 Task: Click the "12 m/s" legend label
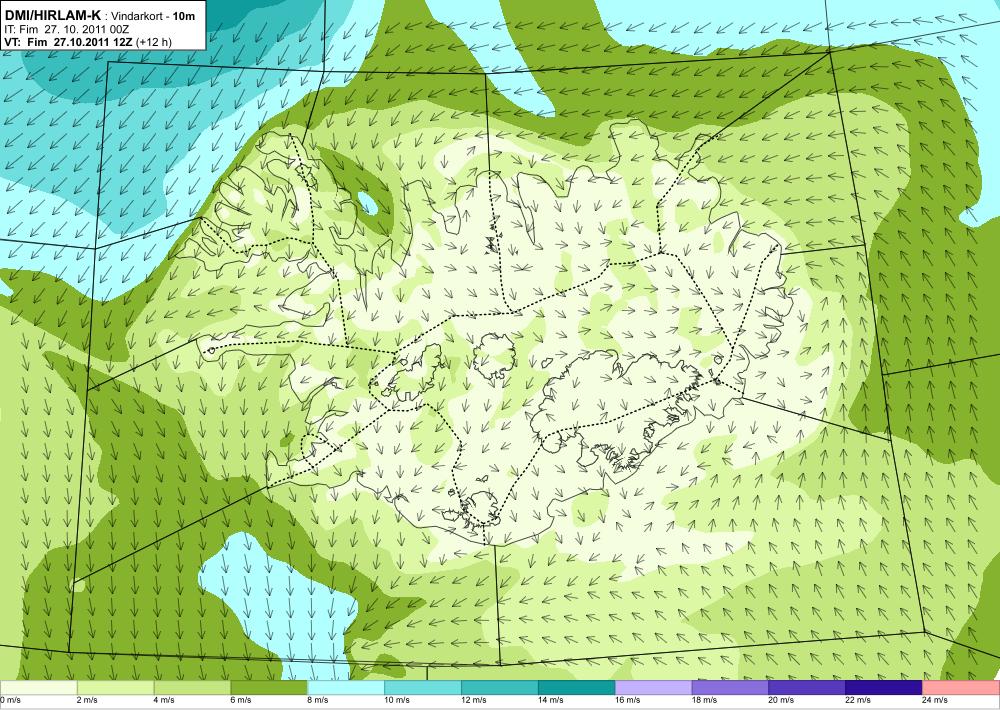pyautogui.click(x=474, y=700)
